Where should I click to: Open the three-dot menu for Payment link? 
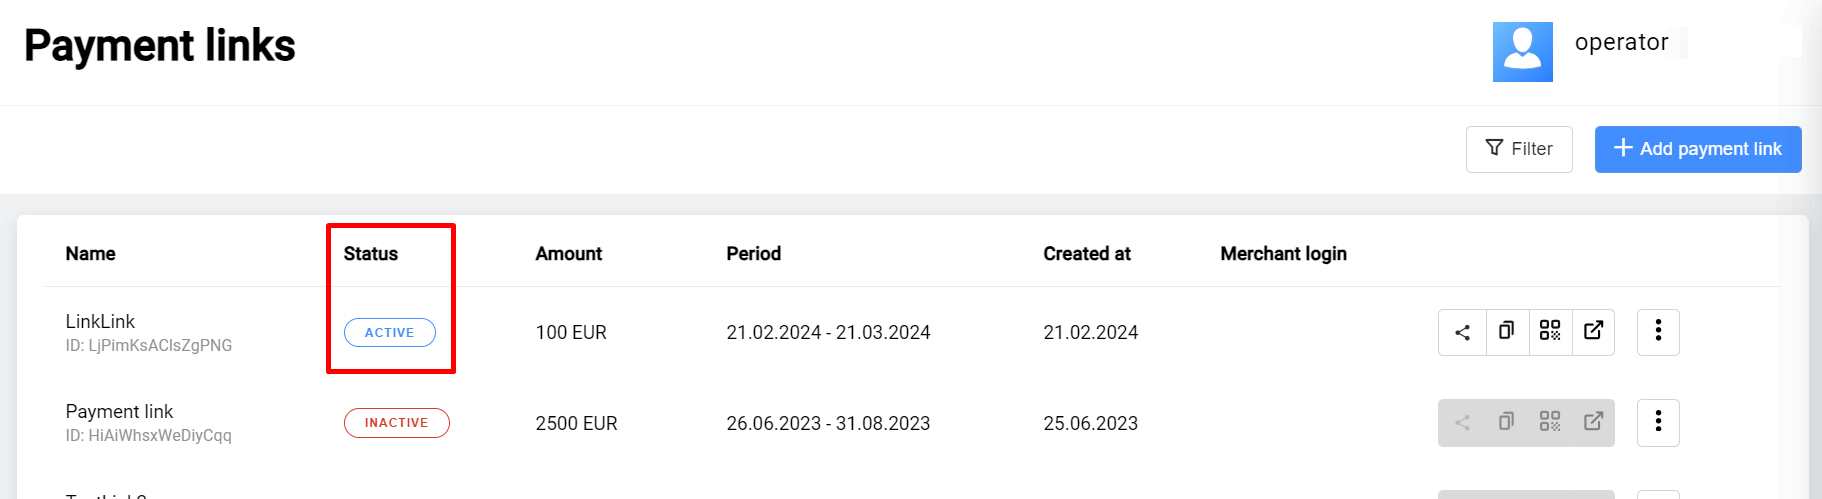(x=1658, y=423)
